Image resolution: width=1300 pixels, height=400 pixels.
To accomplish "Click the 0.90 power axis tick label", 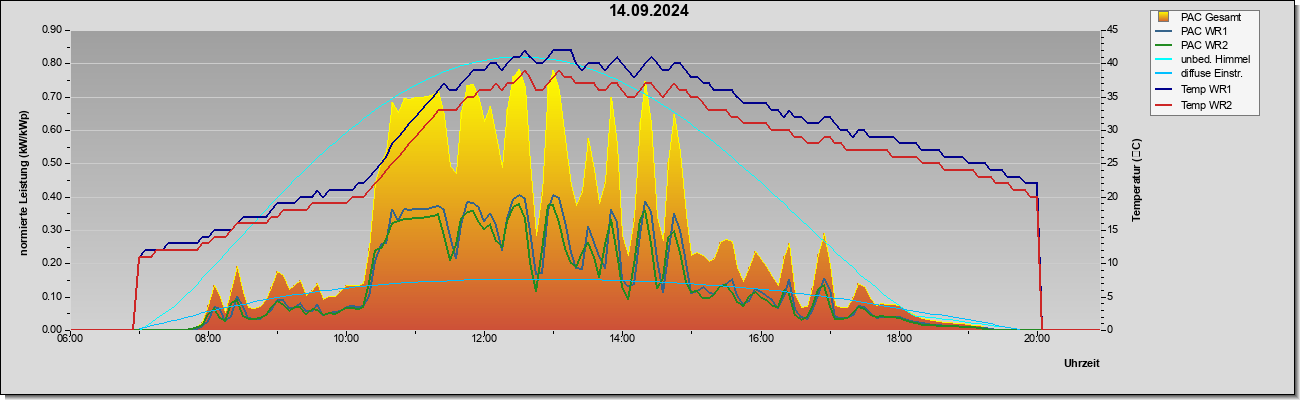I will tap(53, 30).
